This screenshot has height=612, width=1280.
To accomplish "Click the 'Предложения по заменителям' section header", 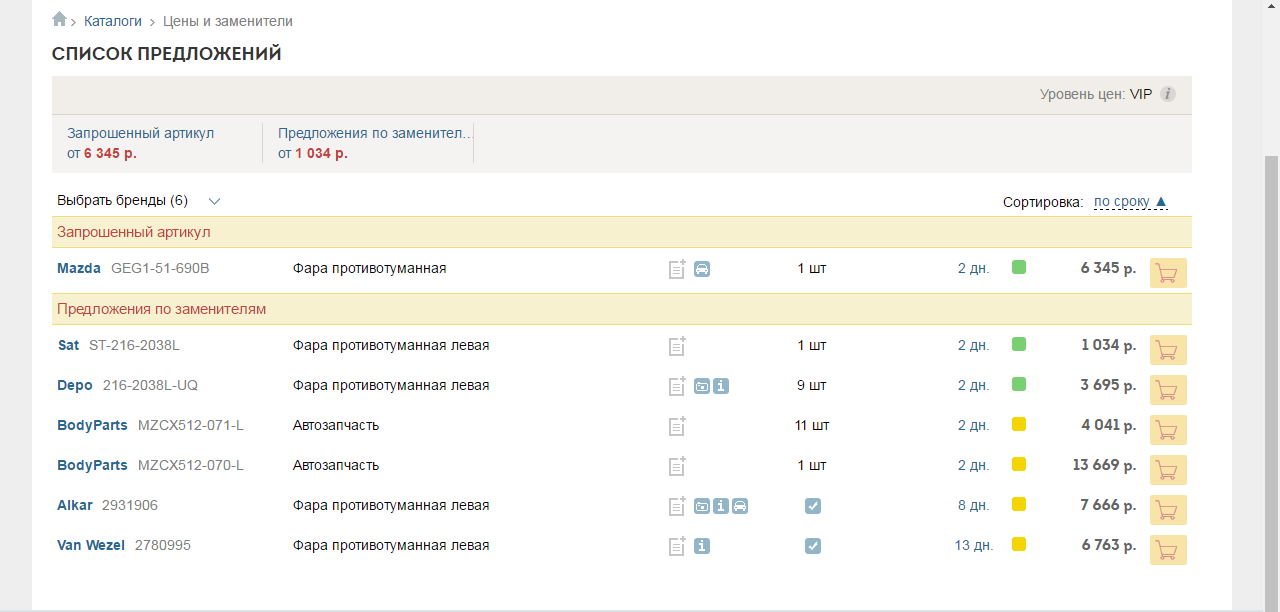I will pyautogui.click(x=622, y=309).
